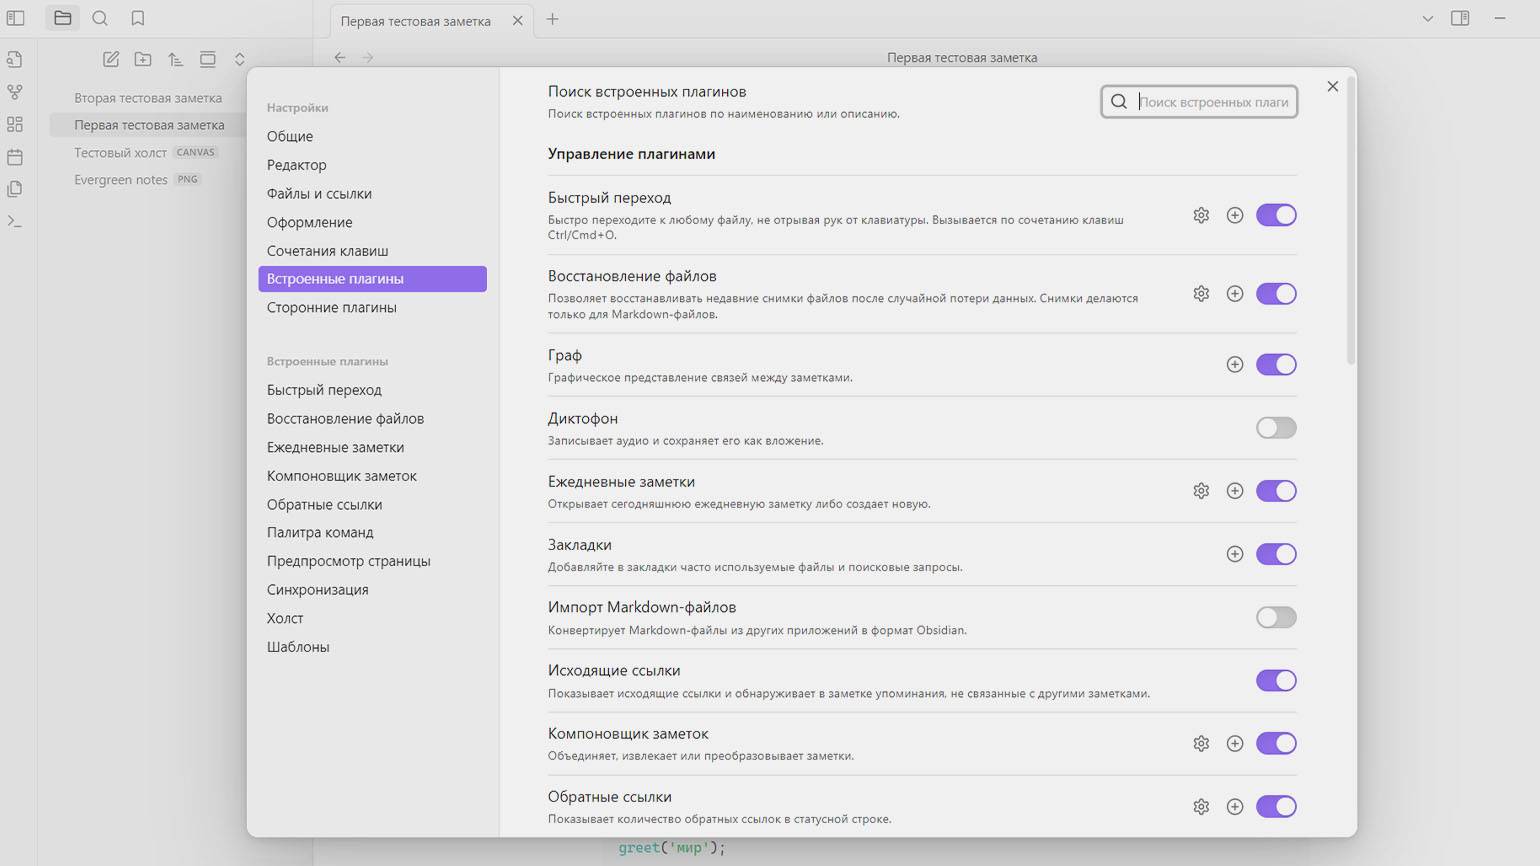
Task: Turn off Исходящие ссылки toggle
Action: click(x=1276, y=681)
